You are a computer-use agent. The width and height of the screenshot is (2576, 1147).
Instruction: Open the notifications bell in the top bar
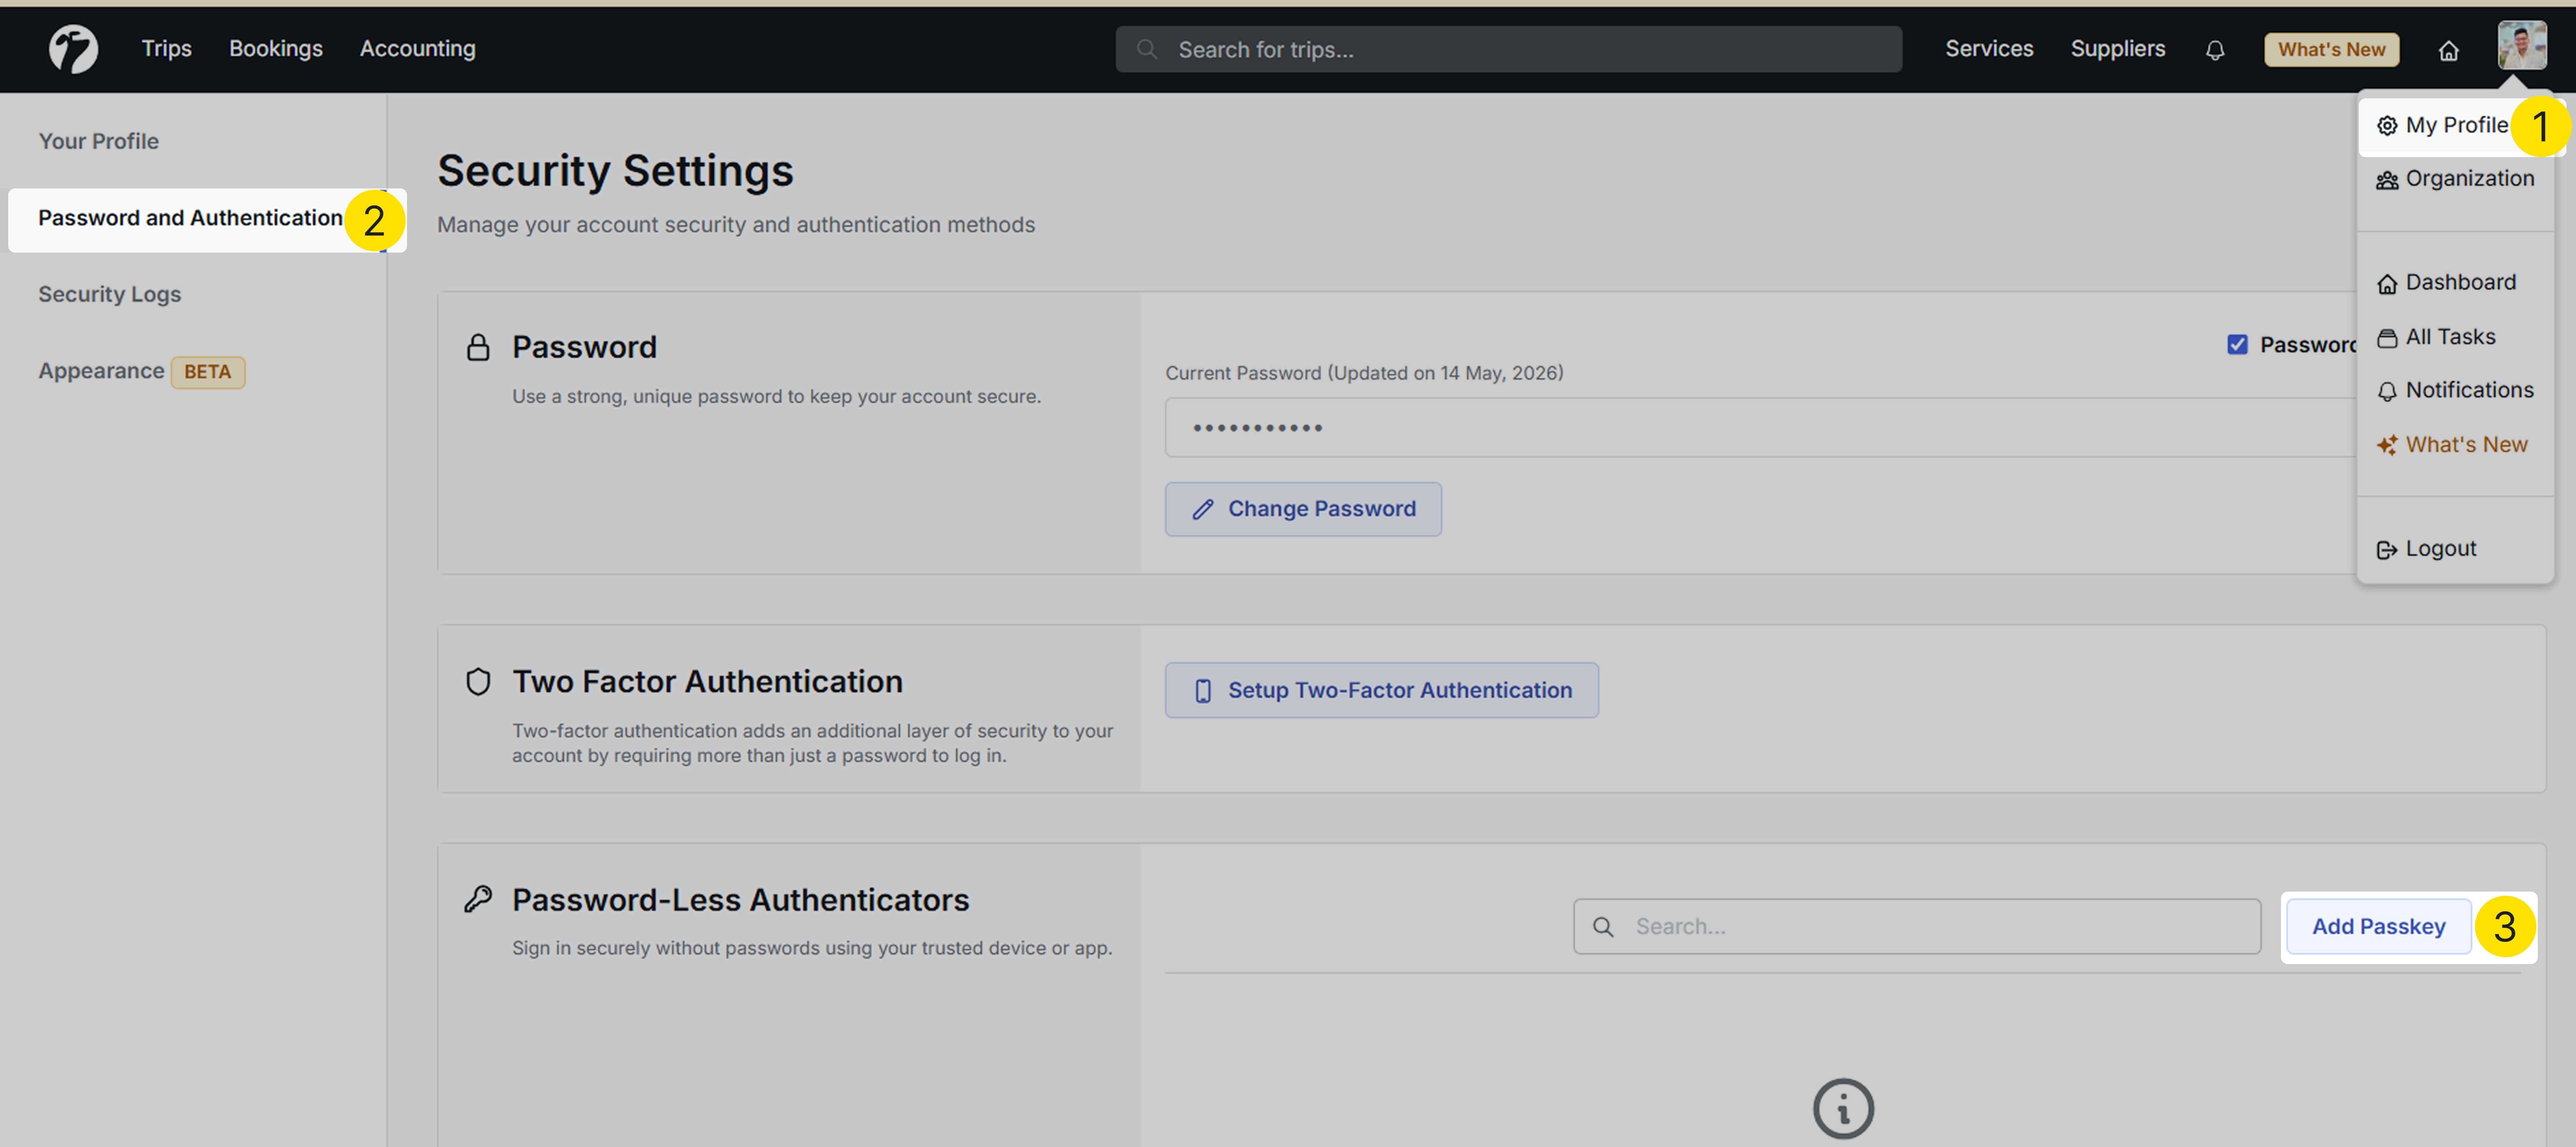2215,50
